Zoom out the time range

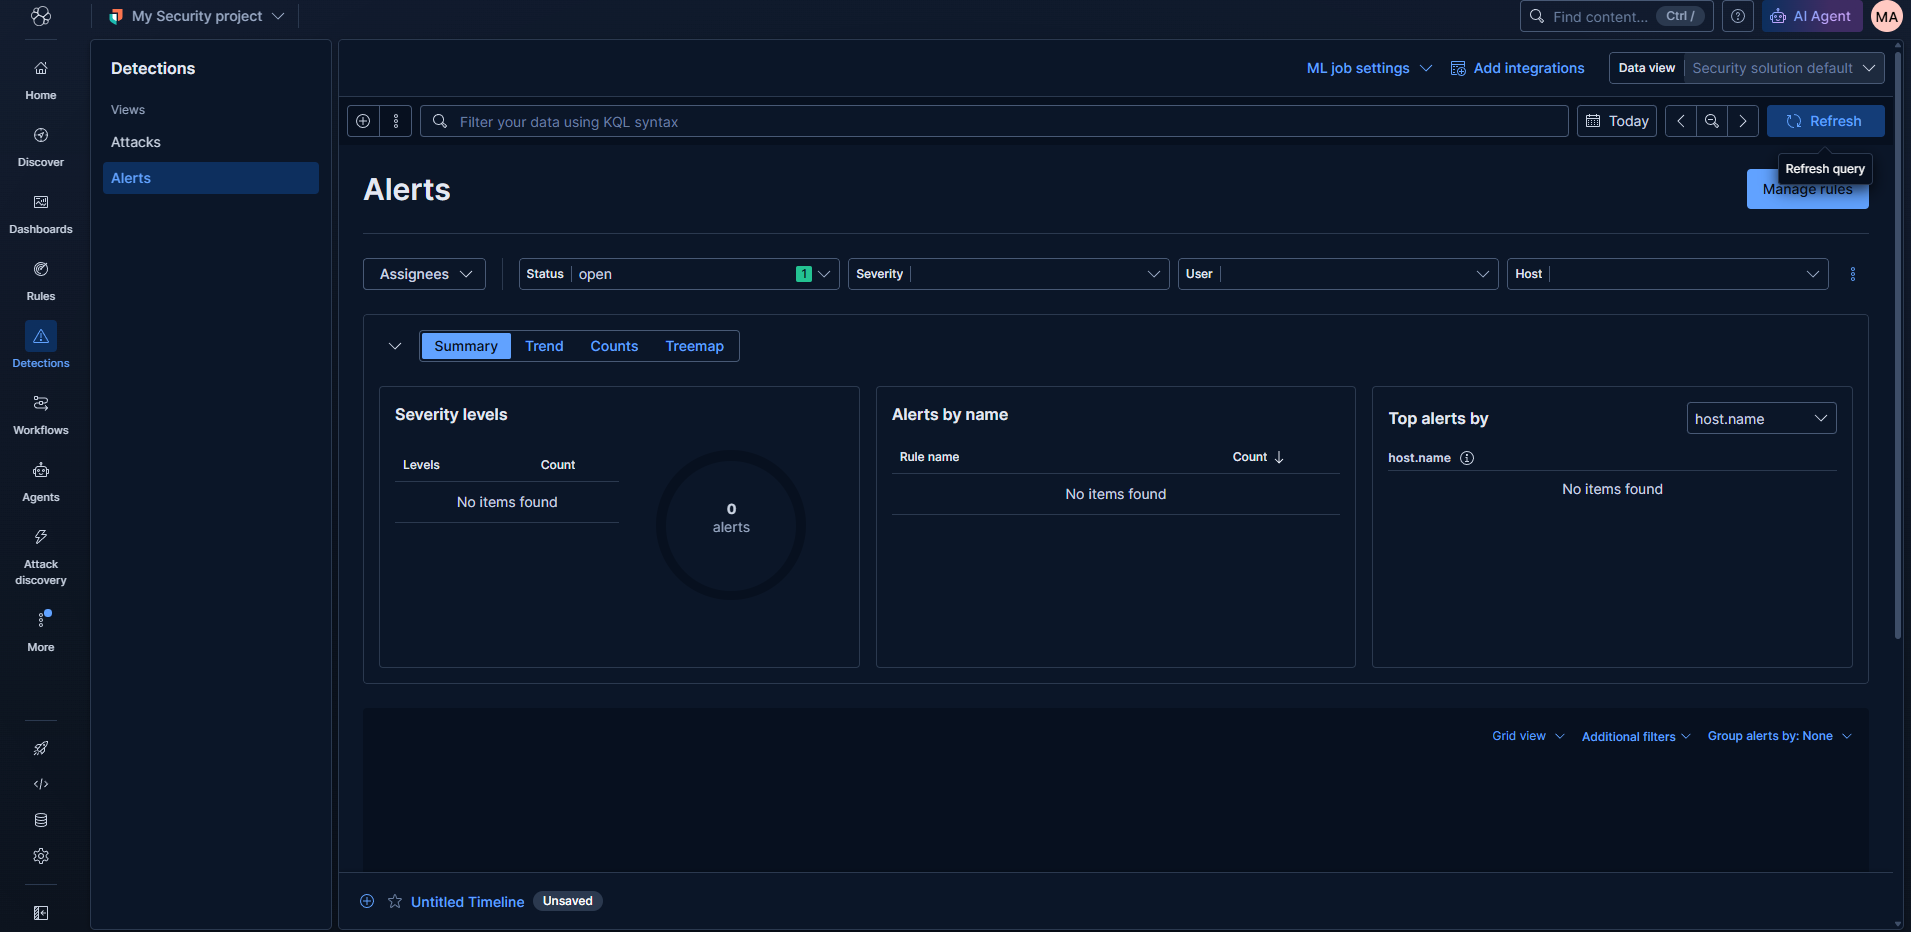coord(1712,121)
